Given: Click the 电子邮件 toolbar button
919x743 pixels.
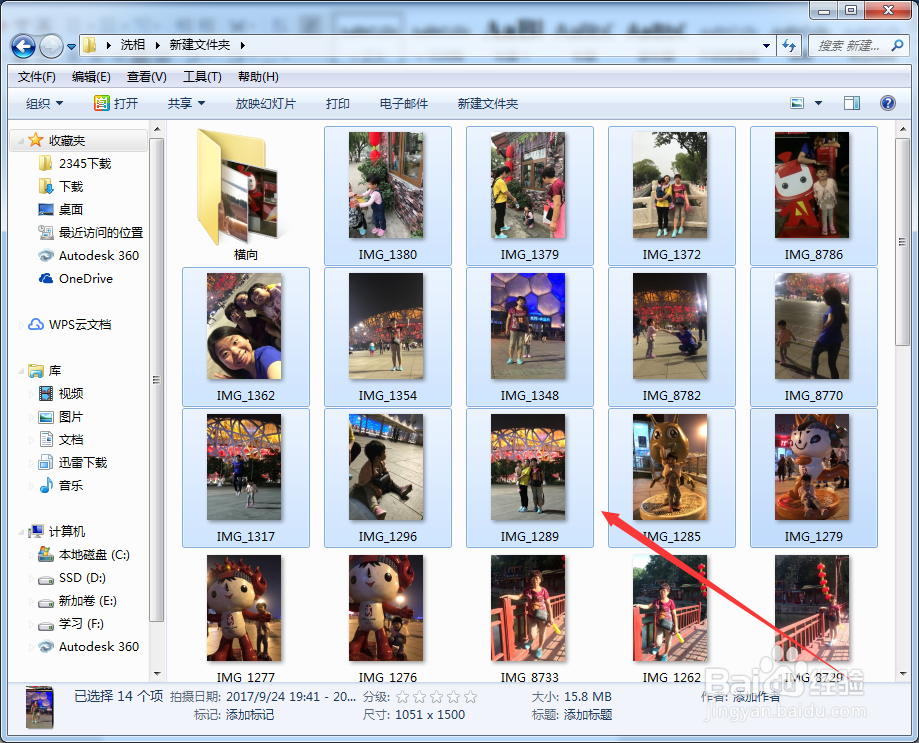Looking at the screenshot, I should point(404,104).
